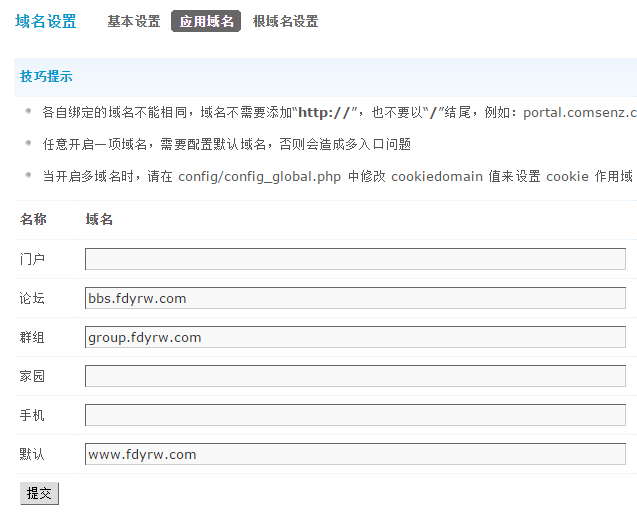Click the first tip bullet icon
This screenshot has height=520, width=637.
click(29, 111)
